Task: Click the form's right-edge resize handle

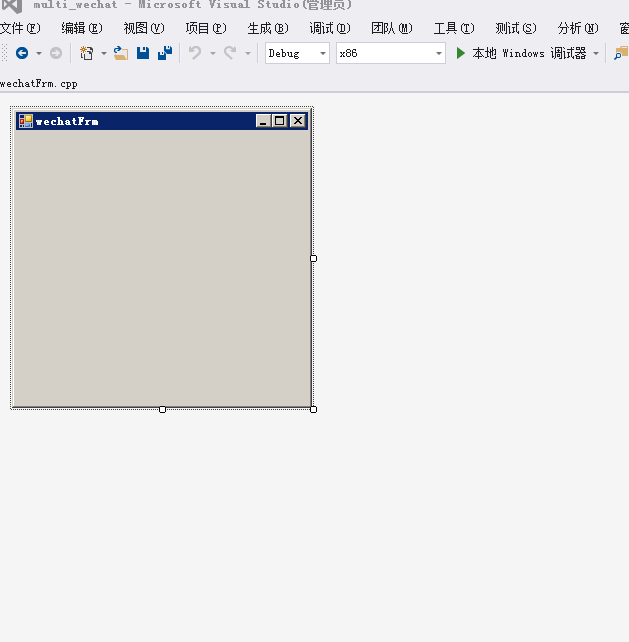Action: [x=313, y=258]
